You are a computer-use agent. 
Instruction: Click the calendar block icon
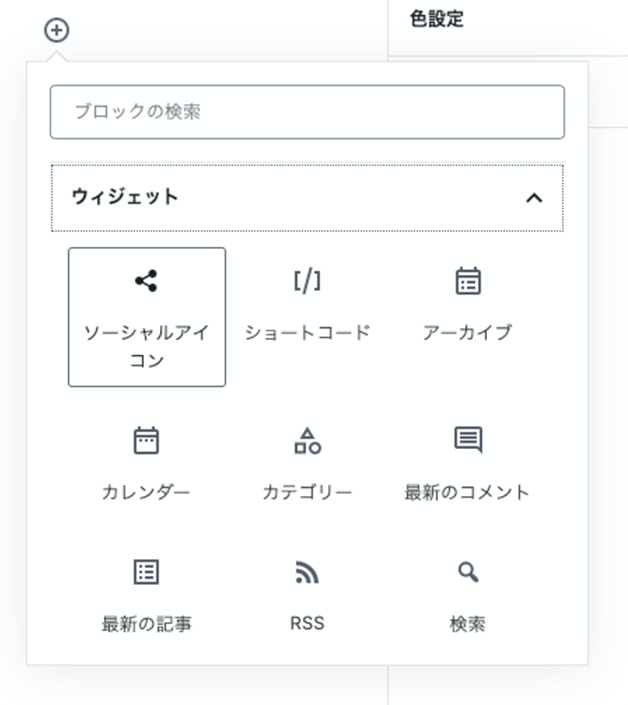coord(146,440)
